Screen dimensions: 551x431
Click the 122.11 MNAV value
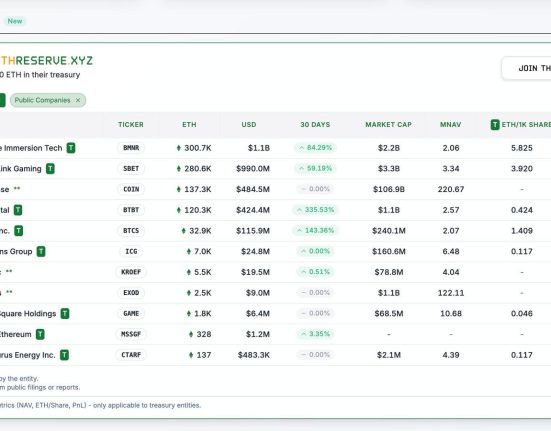point(451,293)
